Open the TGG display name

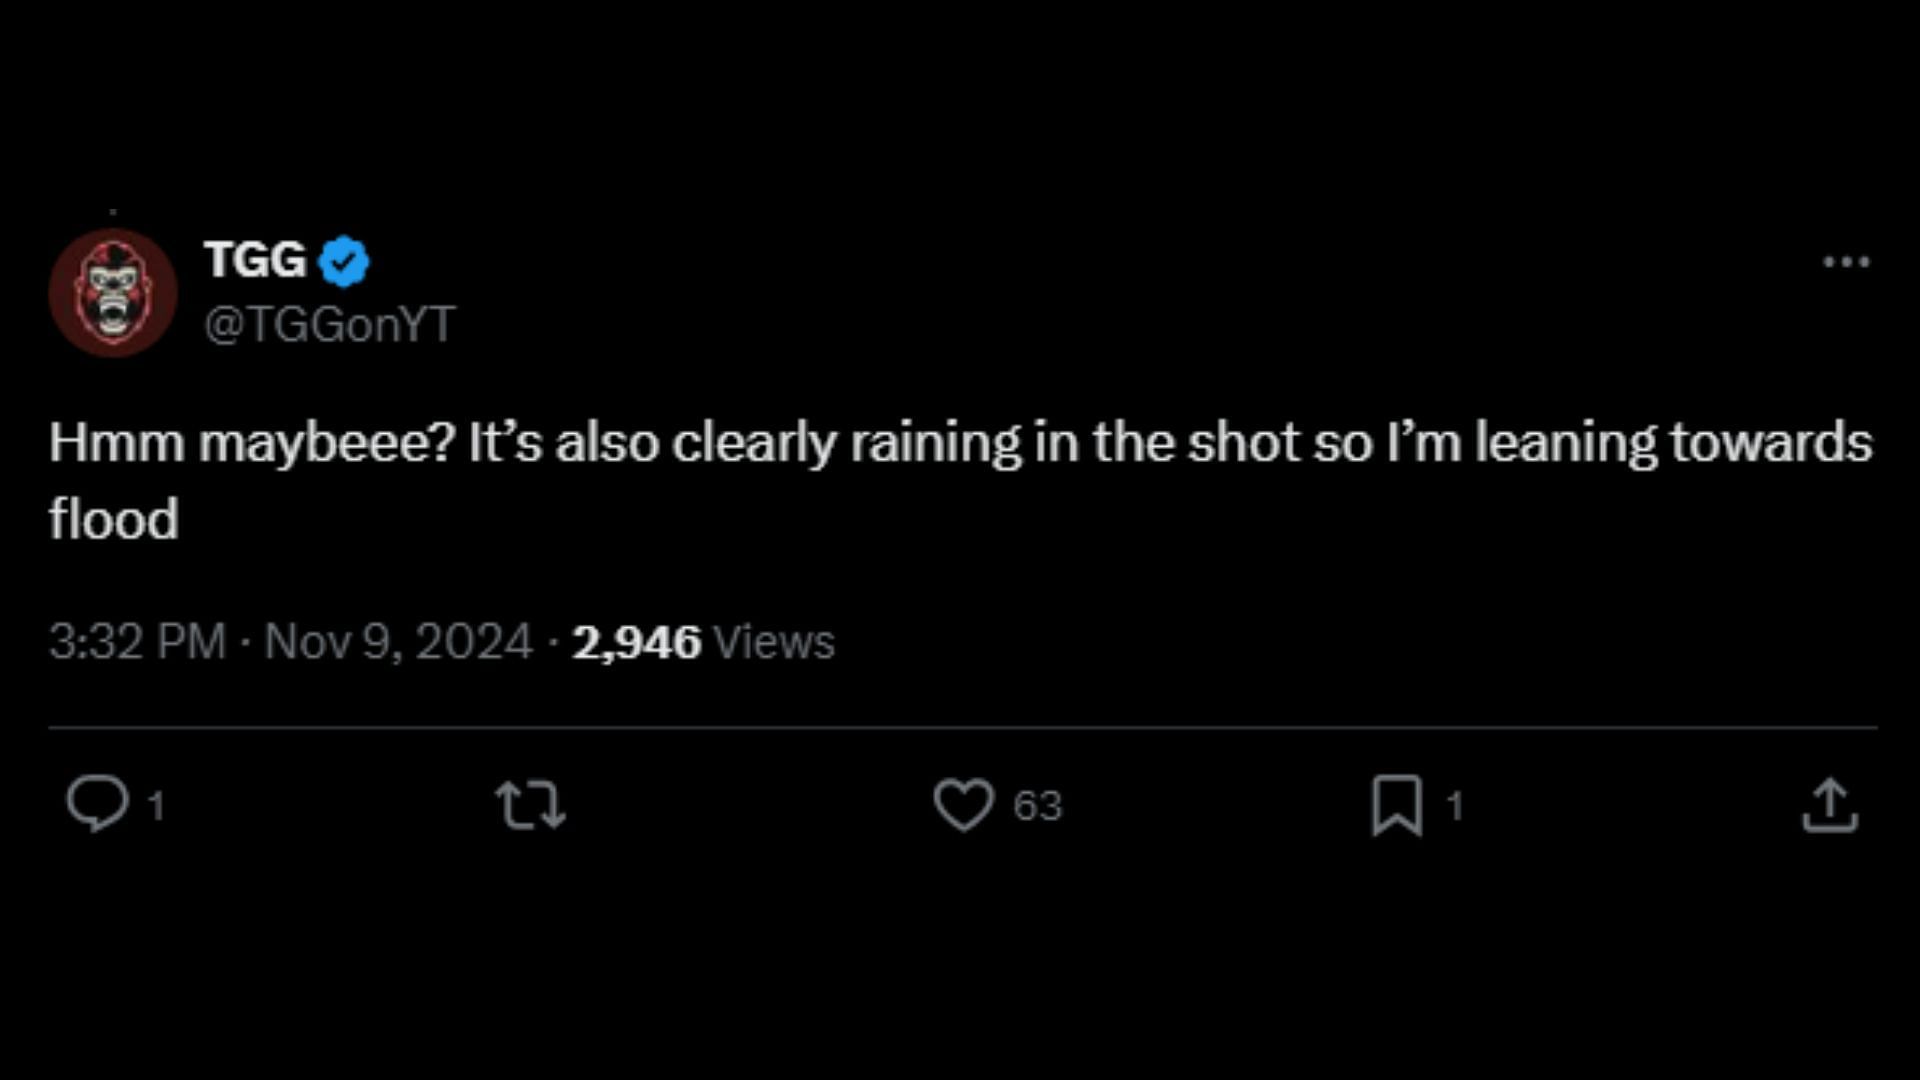(x=255, y=260)
